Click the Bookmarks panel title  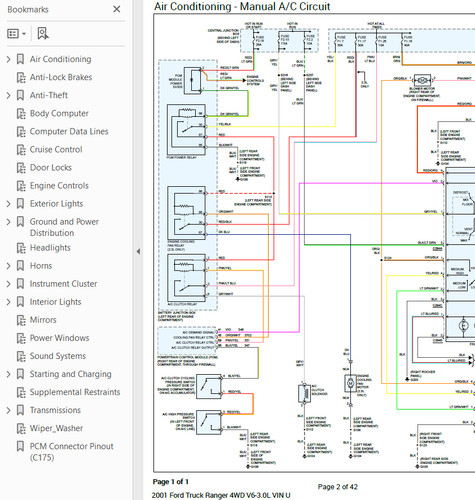point(28,10)
